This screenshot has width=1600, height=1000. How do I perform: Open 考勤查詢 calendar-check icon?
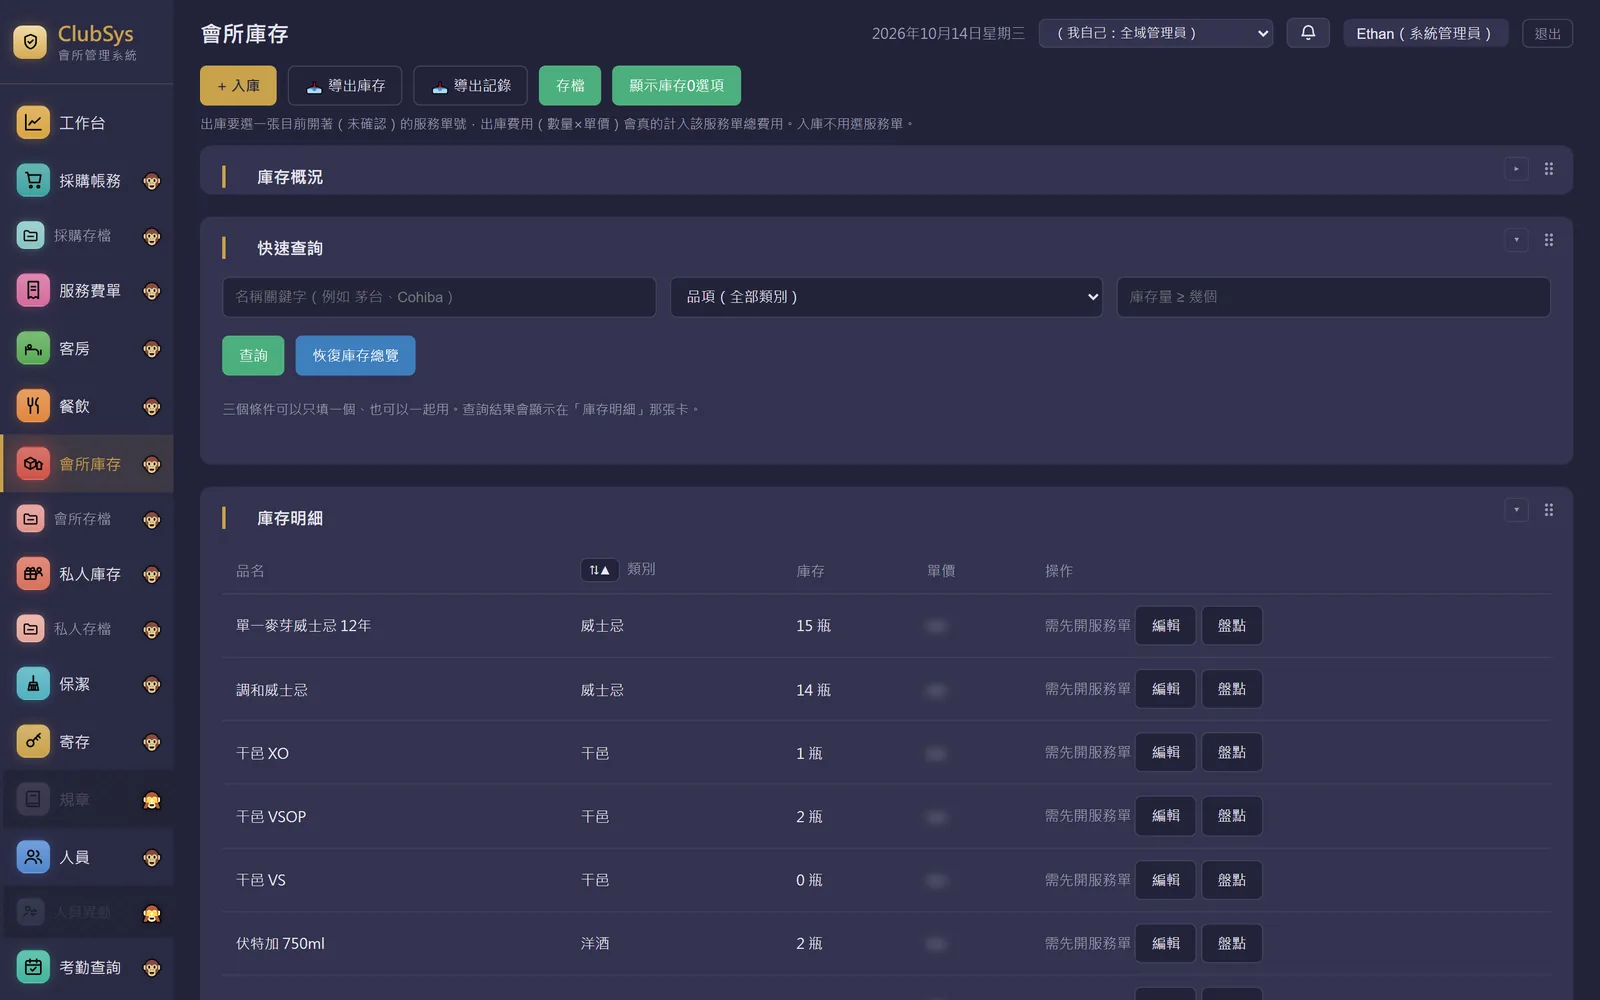(33, 967)
